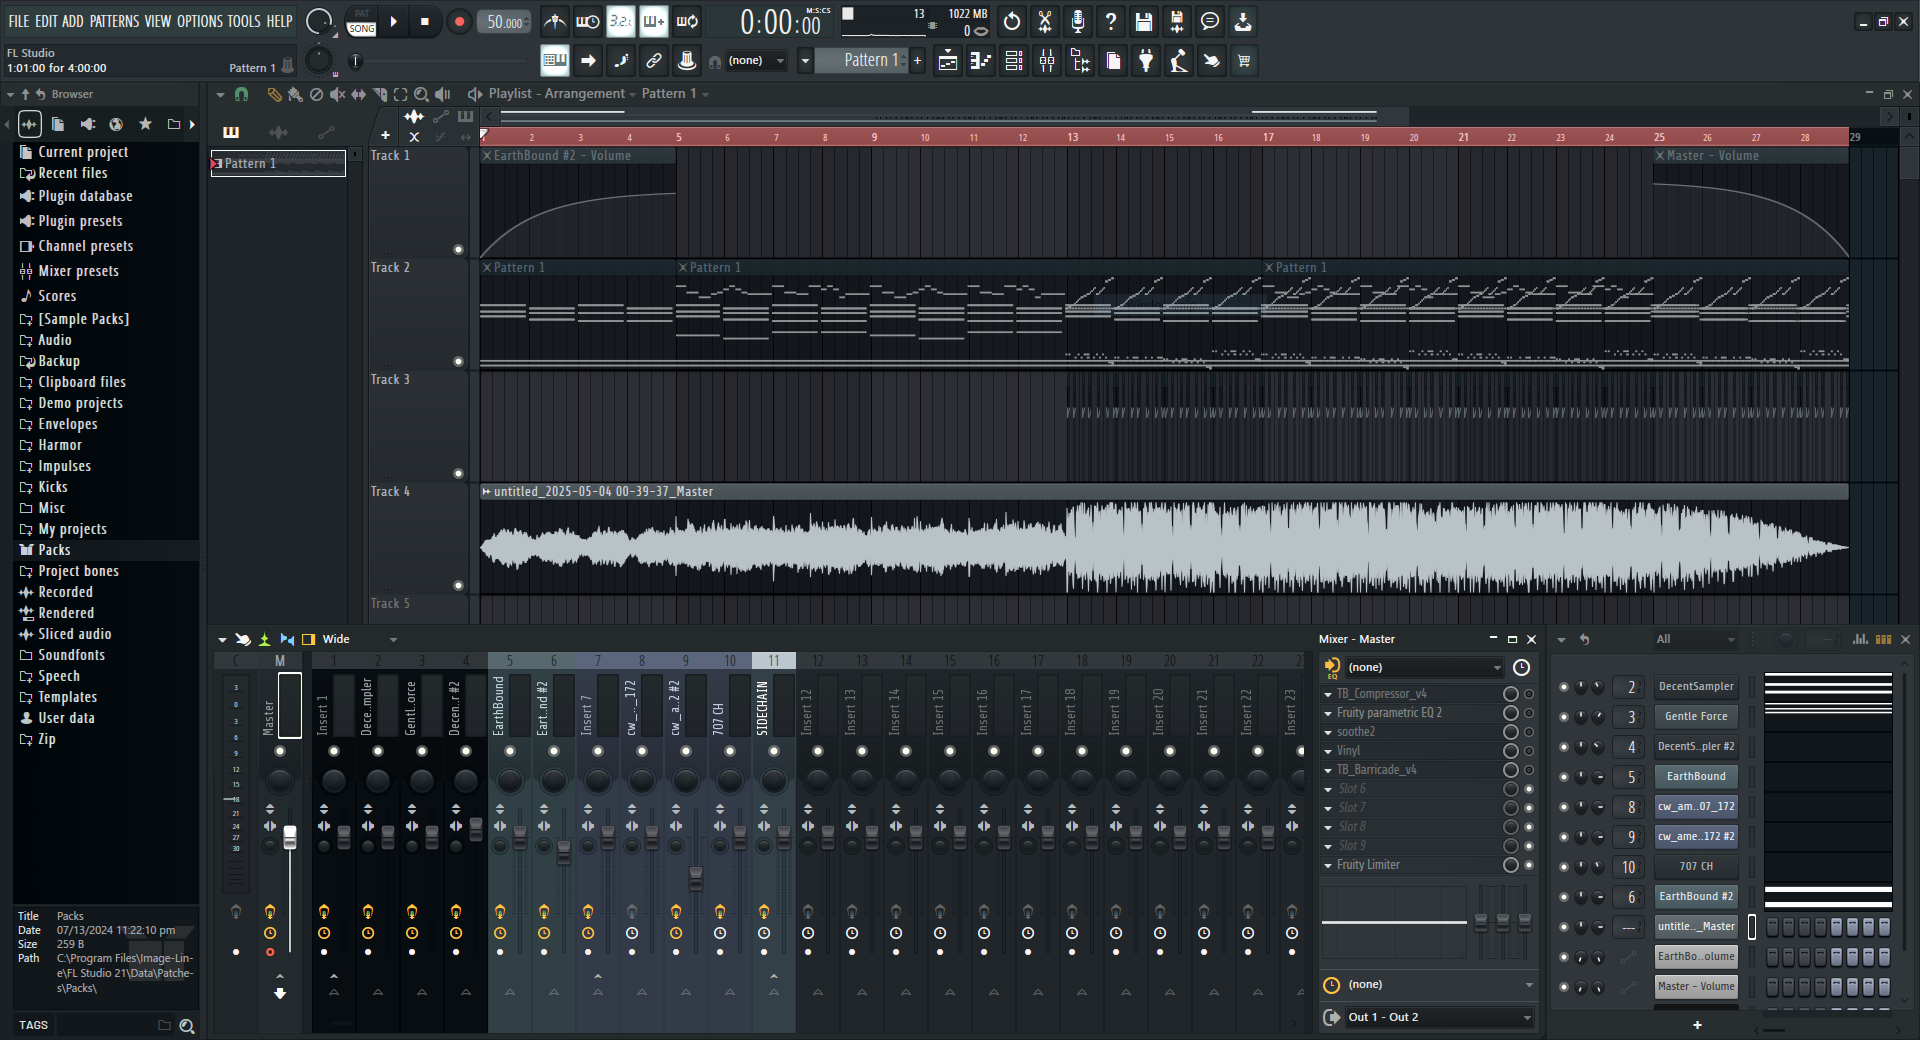Add a new channel with plus button
The image size is (1920, 1040).
click(1697, 1025)
